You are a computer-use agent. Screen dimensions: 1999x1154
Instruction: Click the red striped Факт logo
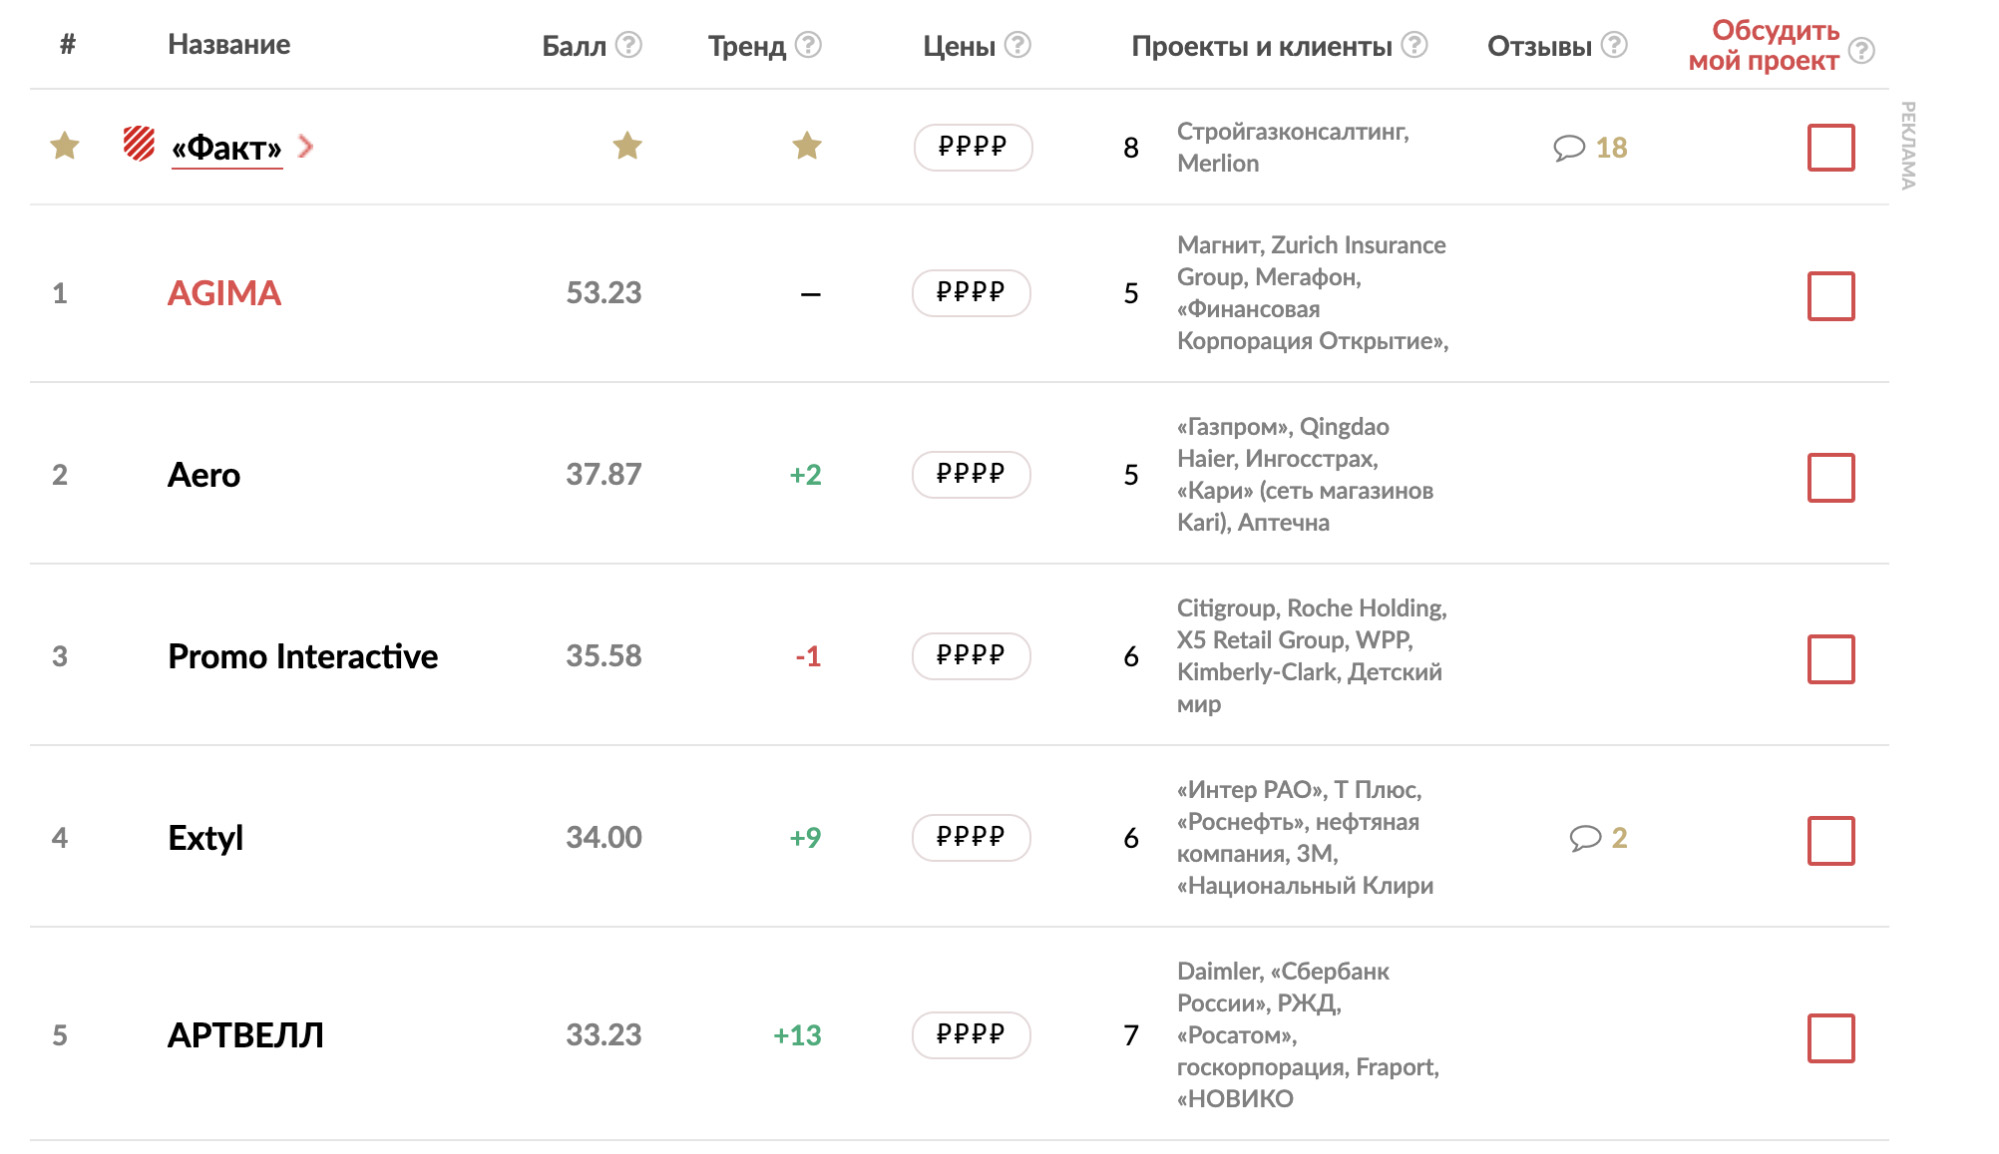(x=139, y=143)
